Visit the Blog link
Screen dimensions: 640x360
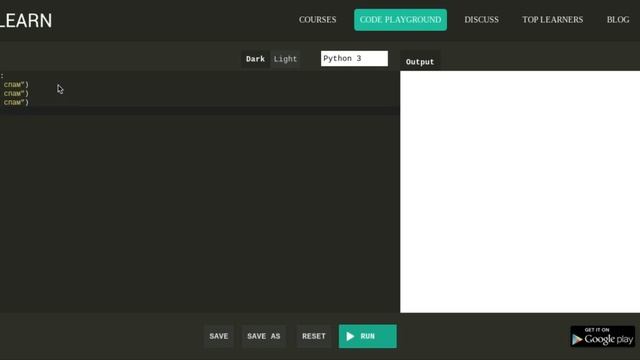(618, 20)
